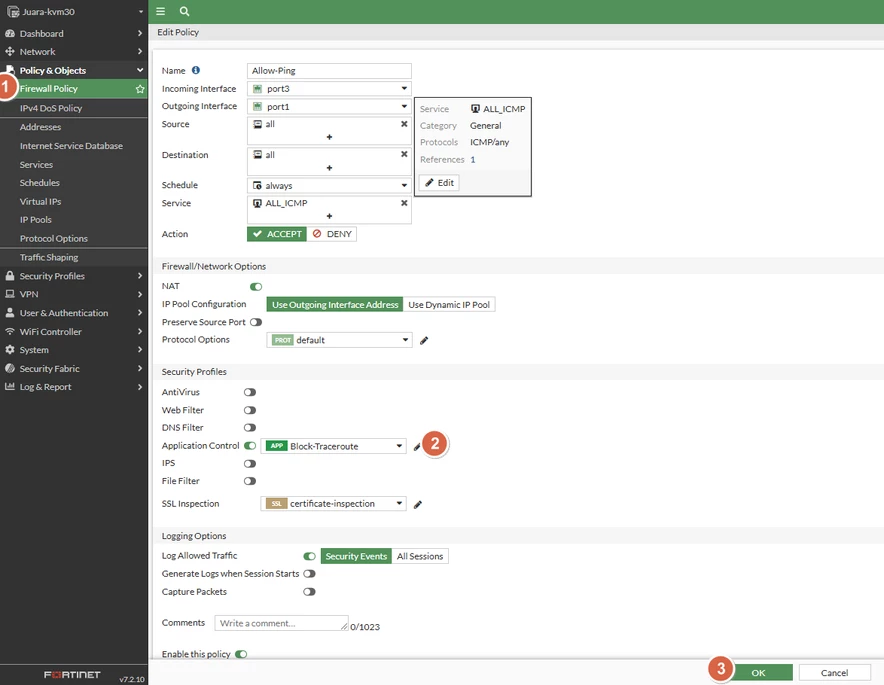Open SSL Inspection certificate-inspection dropdown
Viewport: 884px width, 685px height.
click(333, 503)
